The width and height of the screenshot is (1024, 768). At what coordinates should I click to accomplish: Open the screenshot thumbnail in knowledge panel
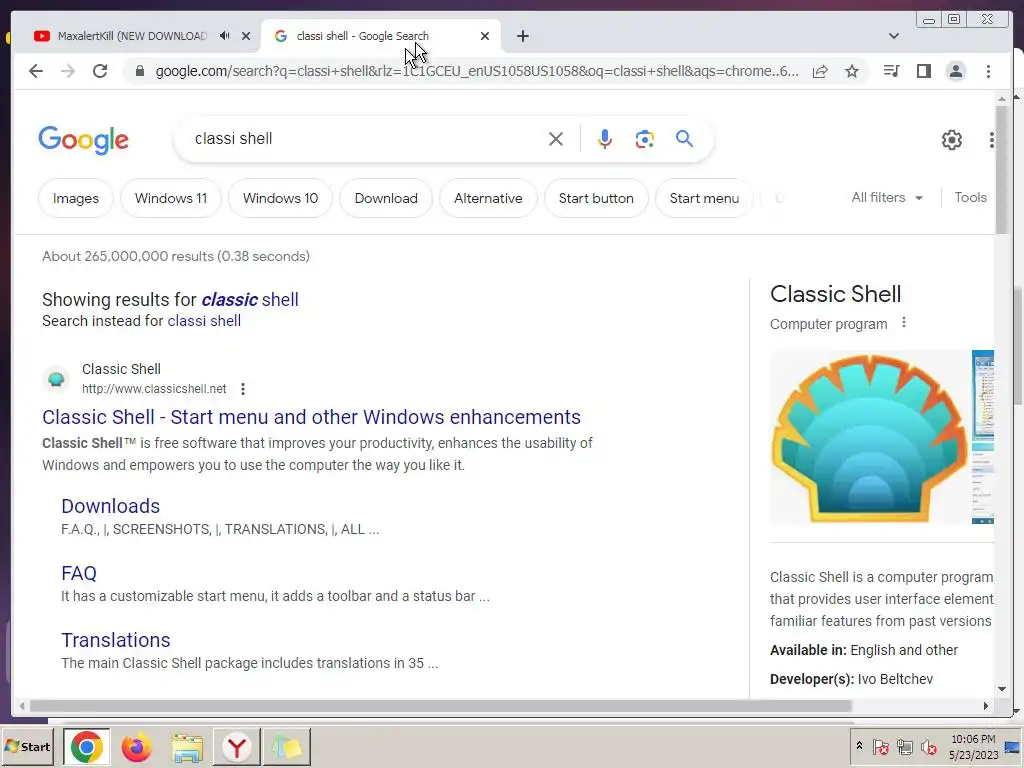tap(983, 438)
